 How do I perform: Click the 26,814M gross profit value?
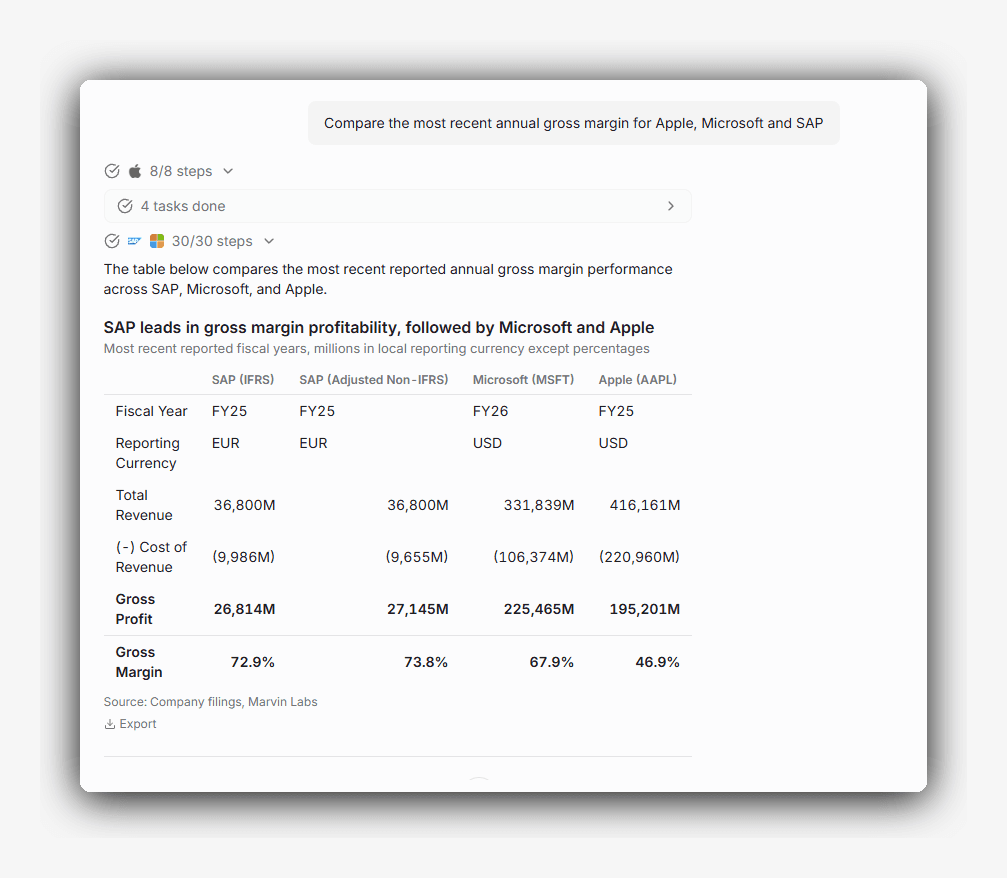(x=245, y=609)
